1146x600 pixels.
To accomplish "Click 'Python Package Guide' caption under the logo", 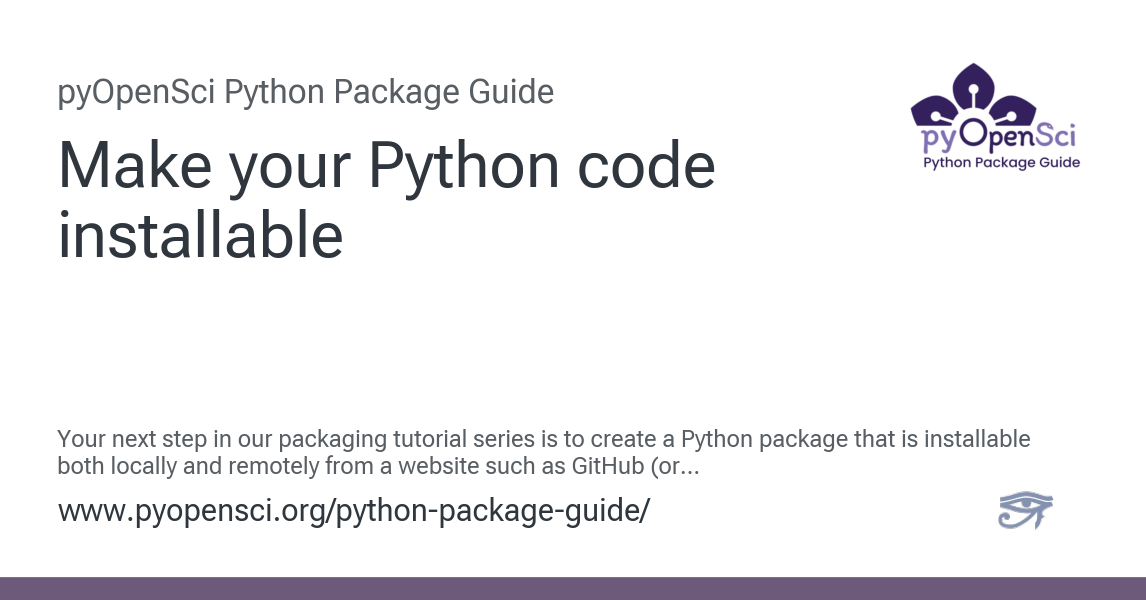I will (1001, 162).
